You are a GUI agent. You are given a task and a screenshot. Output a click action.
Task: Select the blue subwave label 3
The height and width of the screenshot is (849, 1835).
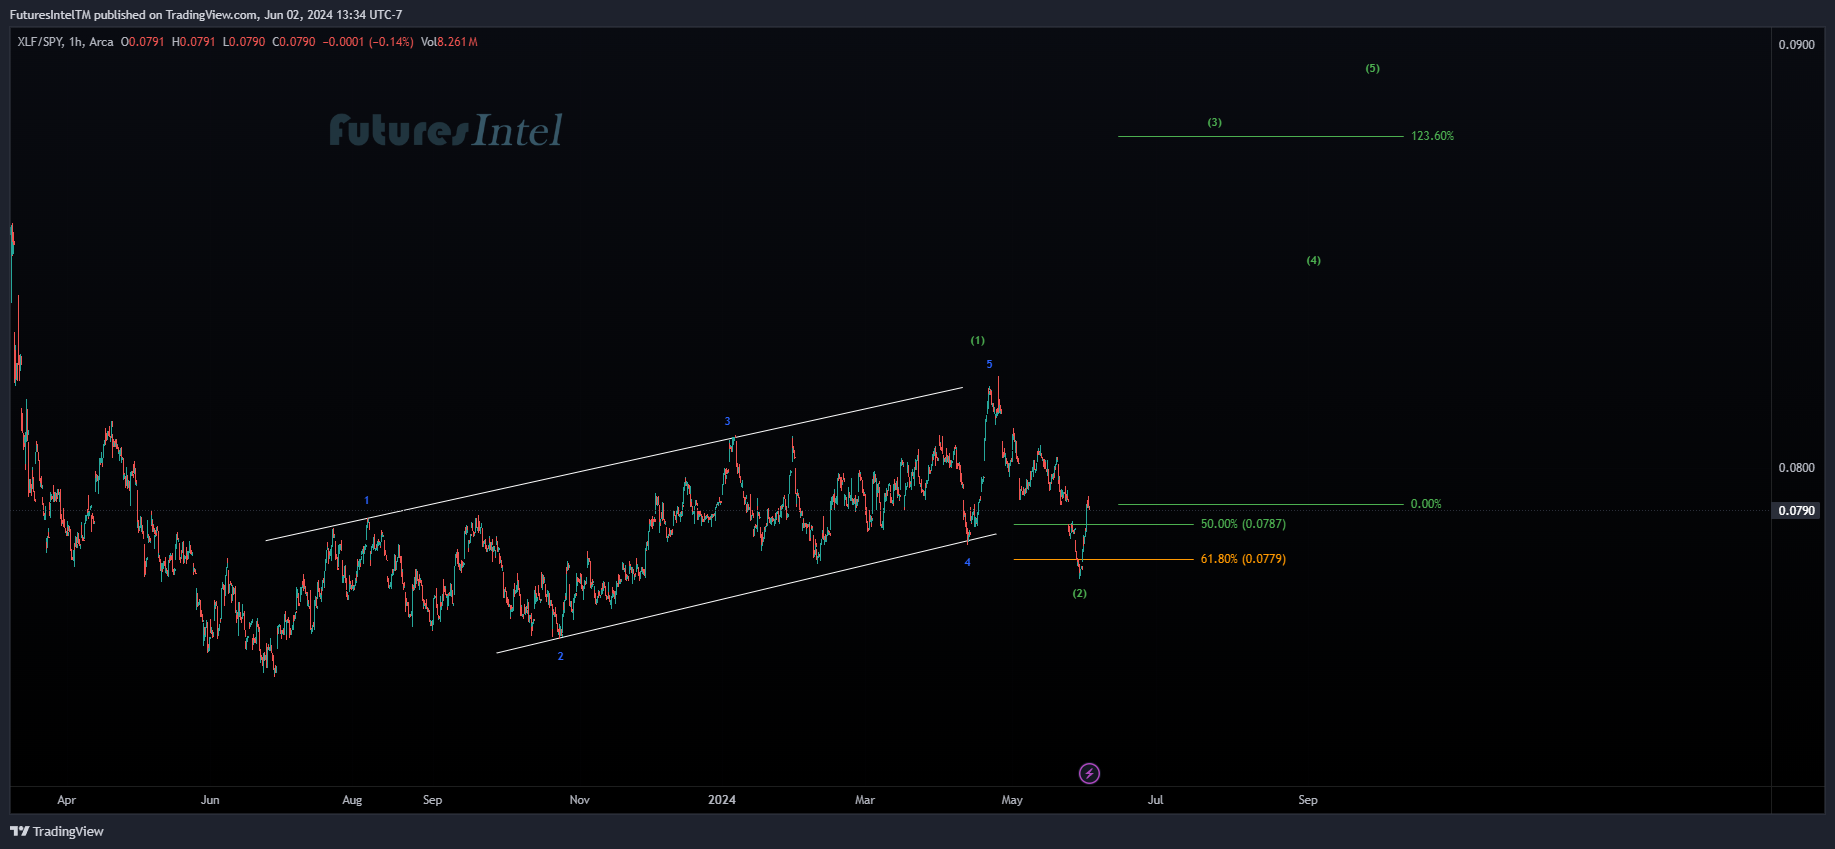pyautogui.click(x=727, y=421)
